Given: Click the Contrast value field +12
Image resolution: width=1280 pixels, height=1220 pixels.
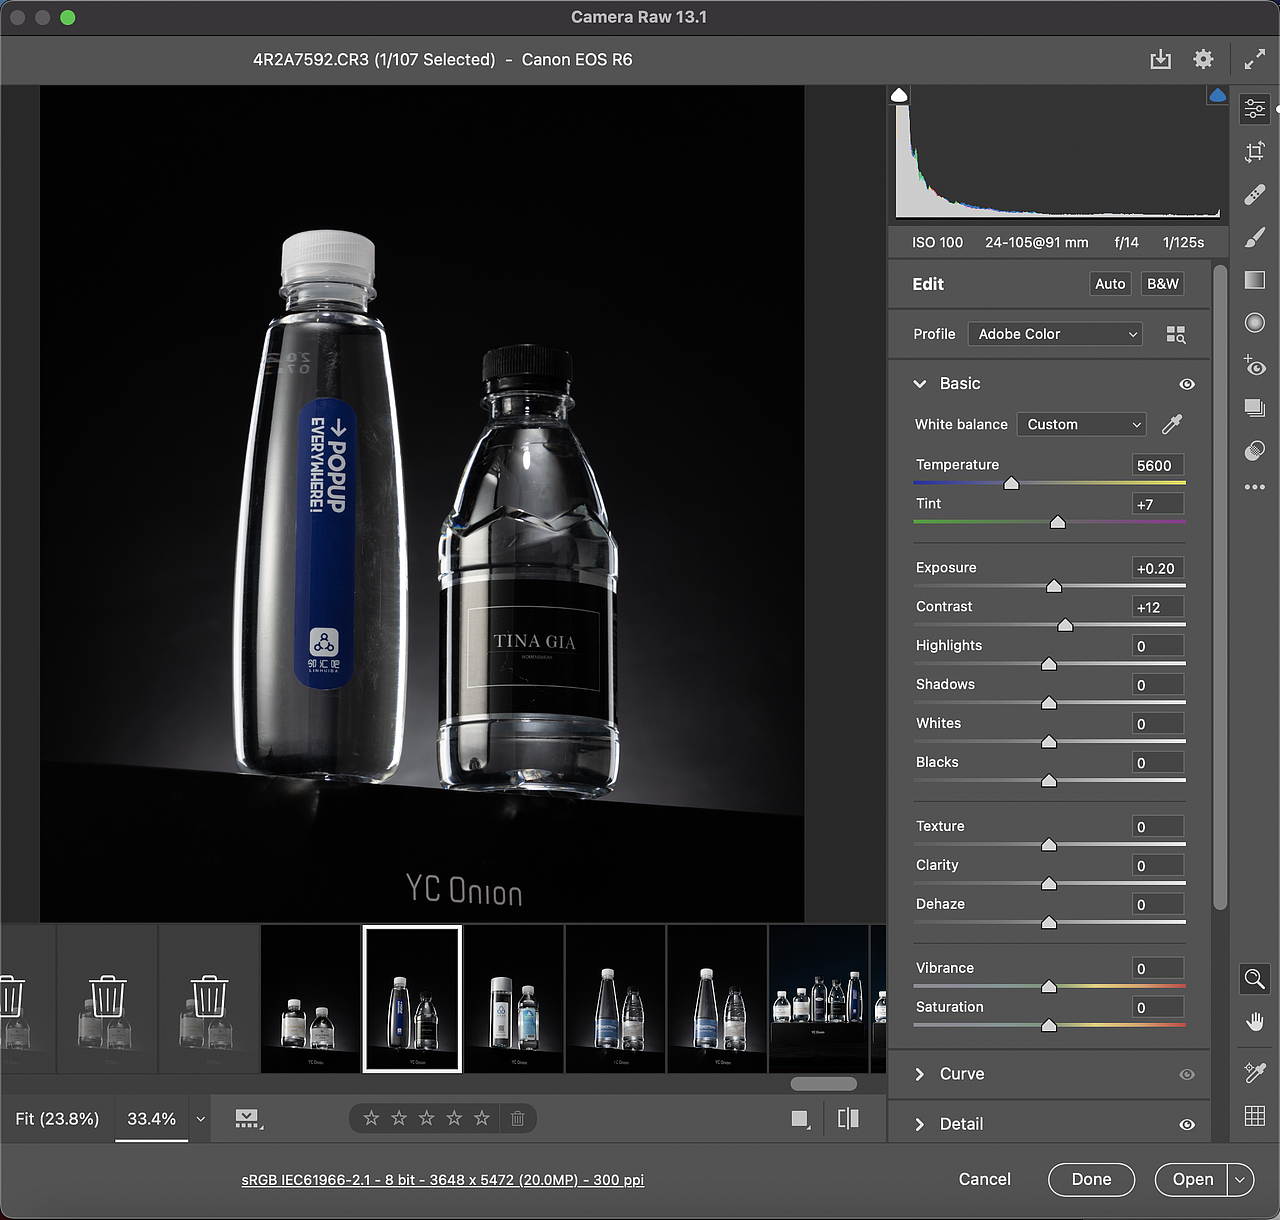Looking at the screenshot, I should click(1158, 608).
